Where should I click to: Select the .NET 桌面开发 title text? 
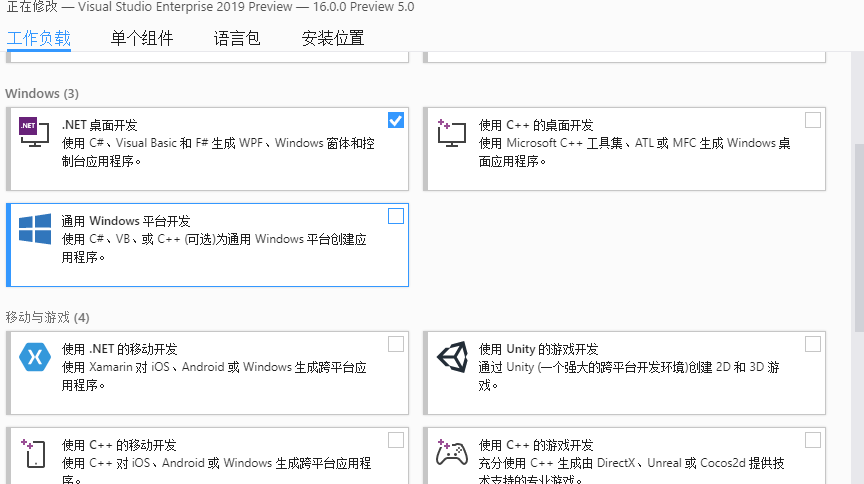pyautogui.click(x=99, y=125)
